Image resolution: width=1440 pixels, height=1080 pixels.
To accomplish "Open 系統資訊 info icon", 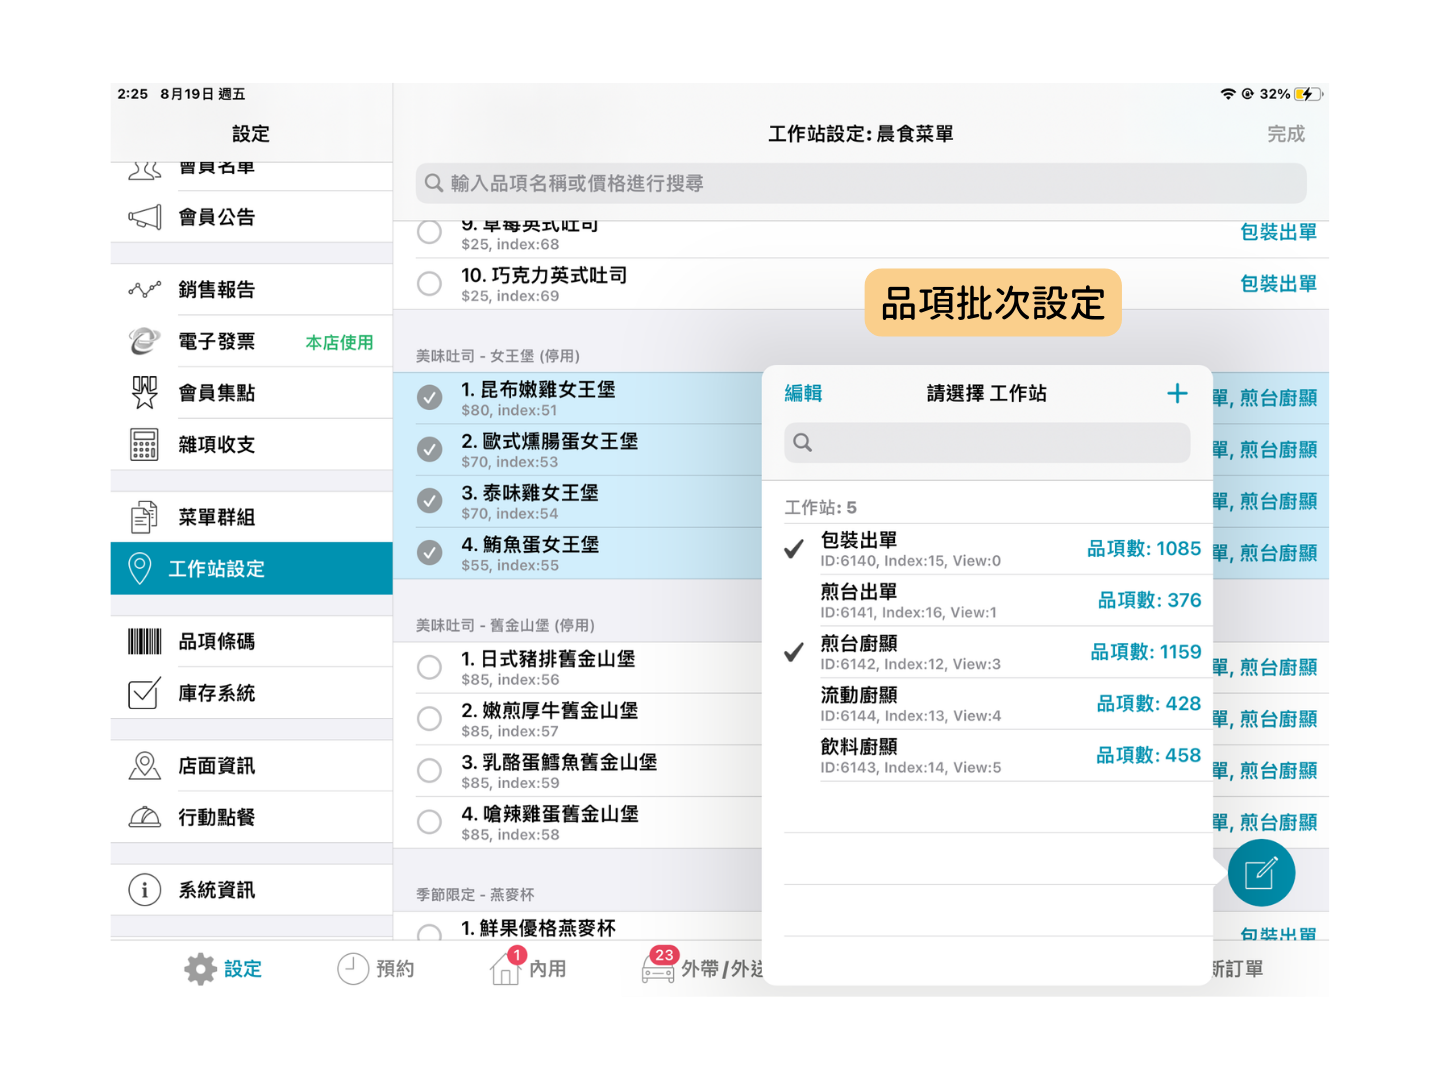I will coord(145,890).
